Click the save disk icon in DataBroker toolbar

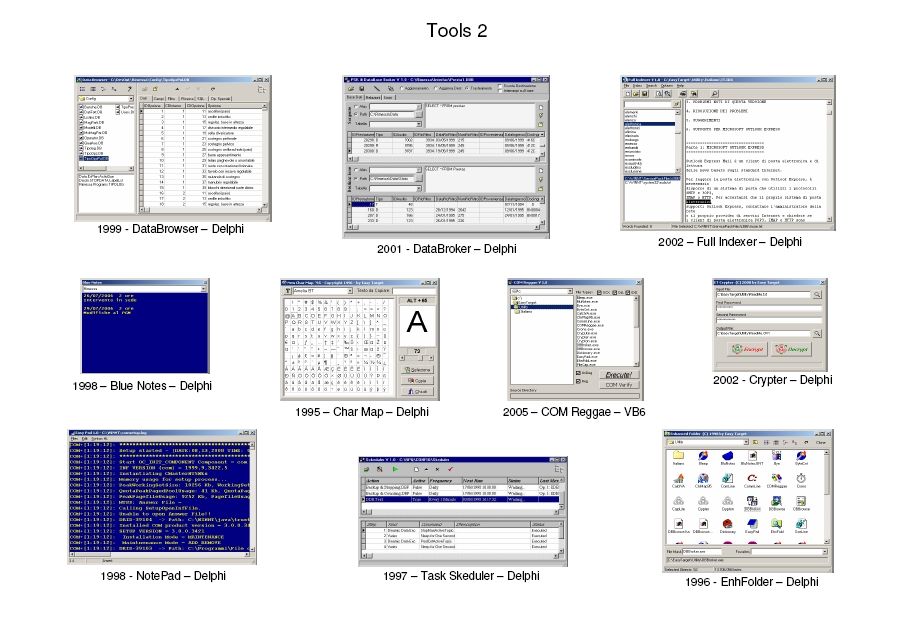click(x=362, y=88)
